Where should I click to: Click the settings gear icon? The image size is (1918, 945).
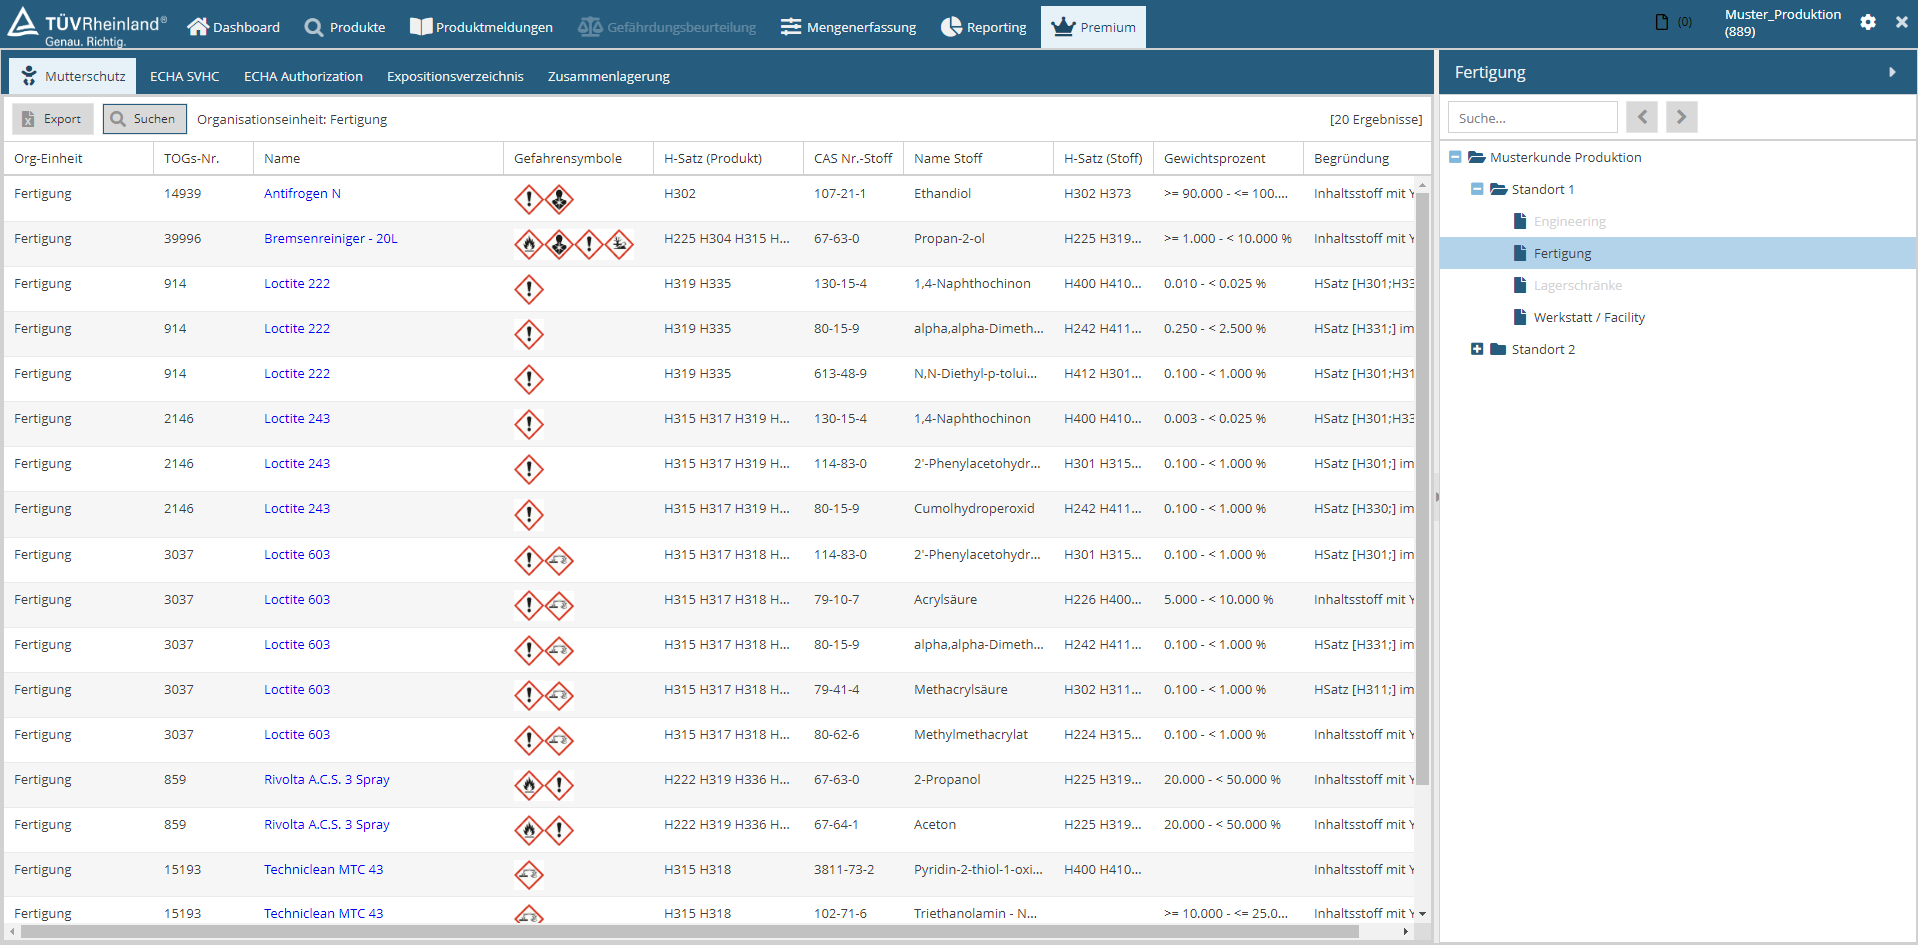[x=1867, y=22]
